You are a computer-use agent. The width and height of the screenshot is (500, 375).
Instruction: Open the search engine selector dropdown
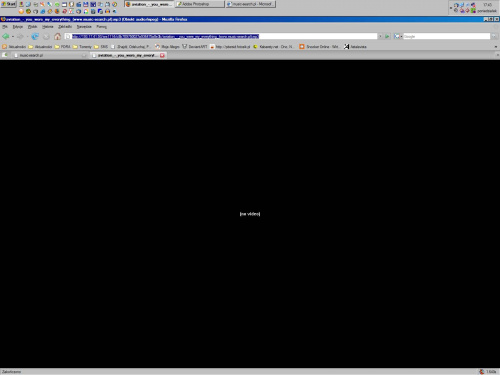pos(398,36)
